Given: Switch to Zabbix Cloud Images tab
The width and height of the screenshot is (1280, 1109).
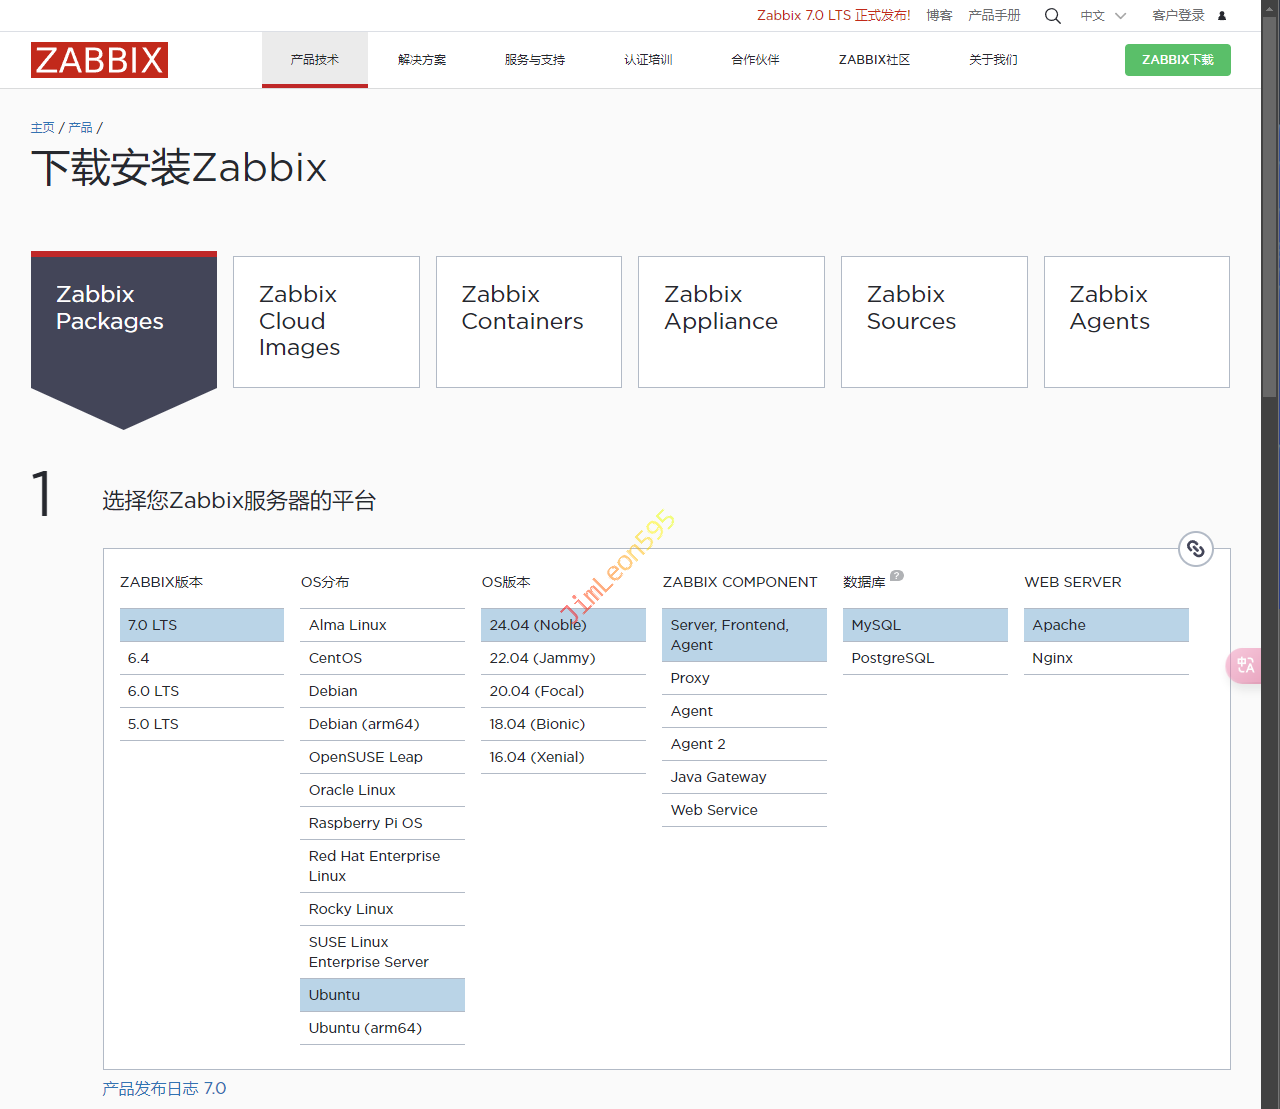Looking at the screenshot, I should click(326, 321).
